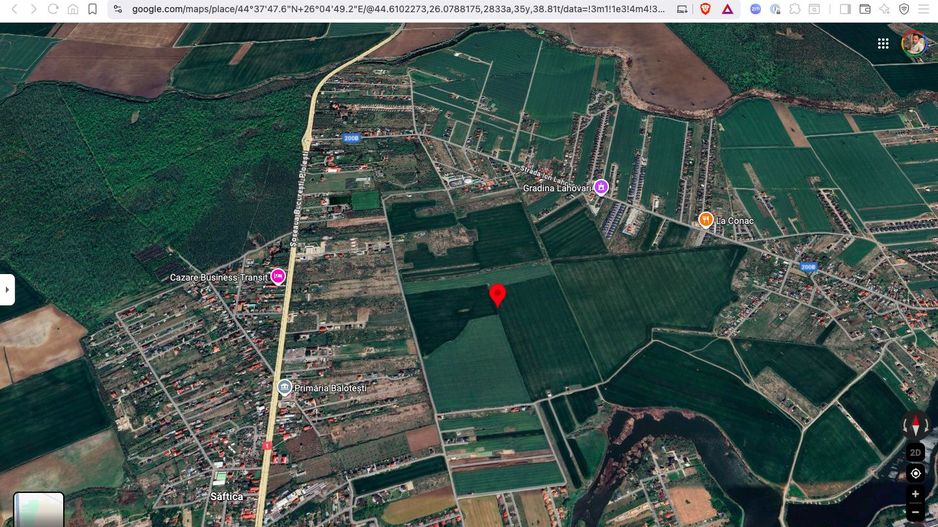Expand the collapsed side panel arrow
This screenshot has width=938, height=527.
click(x=7, y=290)
